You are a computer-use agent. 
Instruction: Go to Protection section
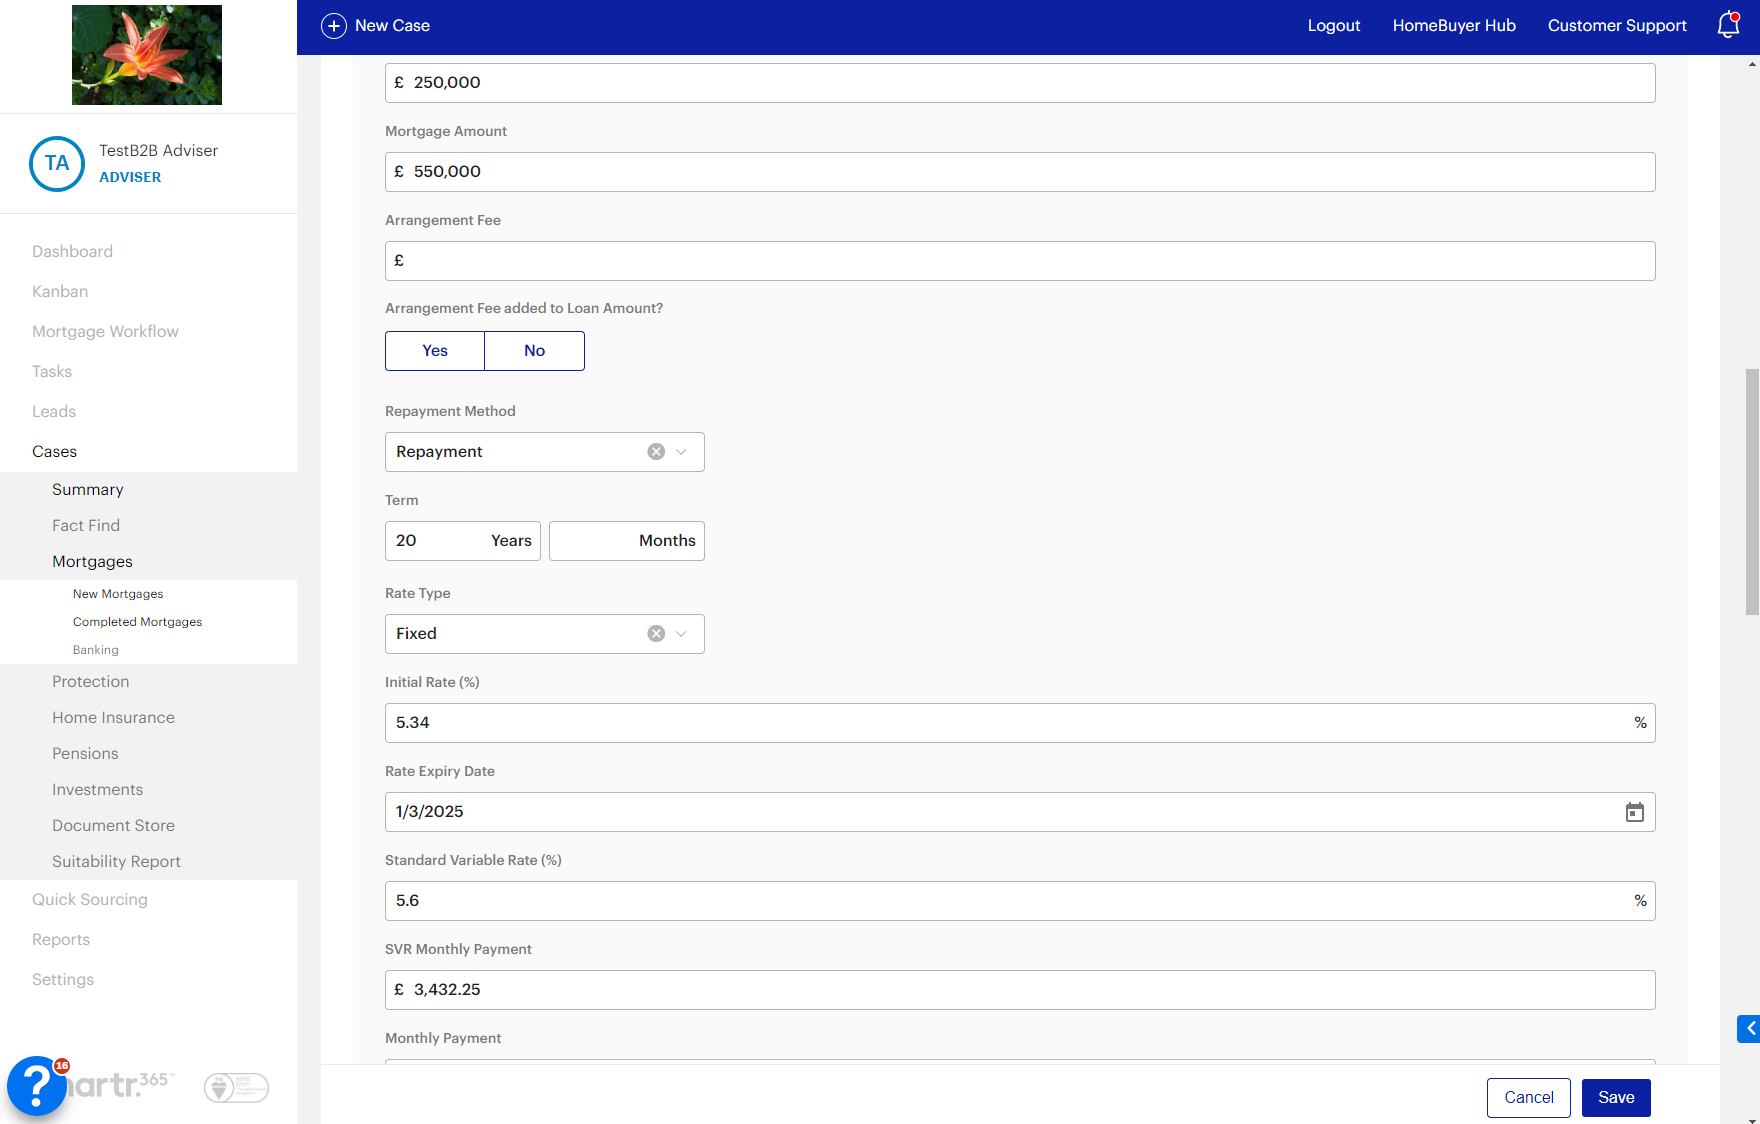tap(91, 682)
